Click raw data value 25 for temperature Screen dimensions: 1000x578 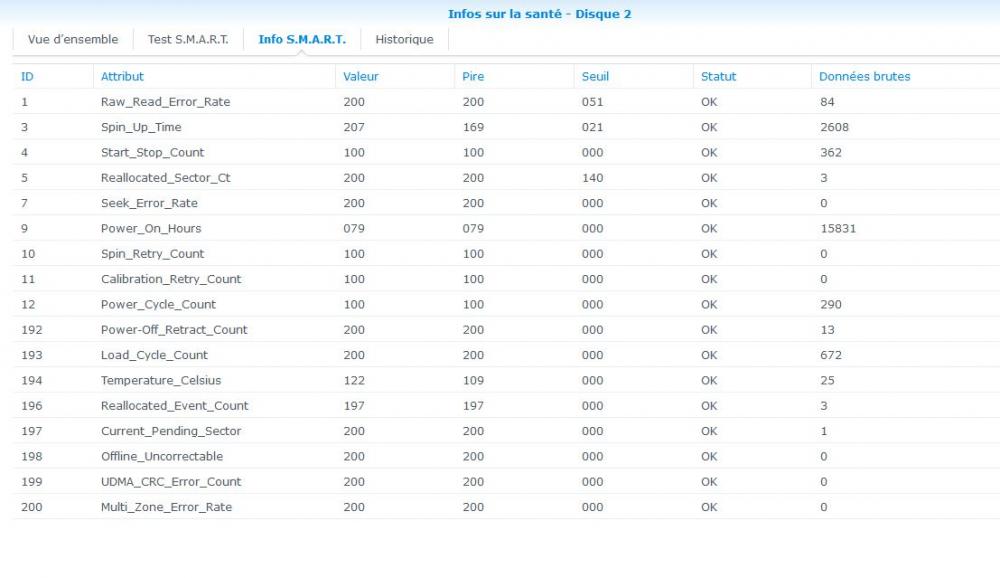pos(827,380)
